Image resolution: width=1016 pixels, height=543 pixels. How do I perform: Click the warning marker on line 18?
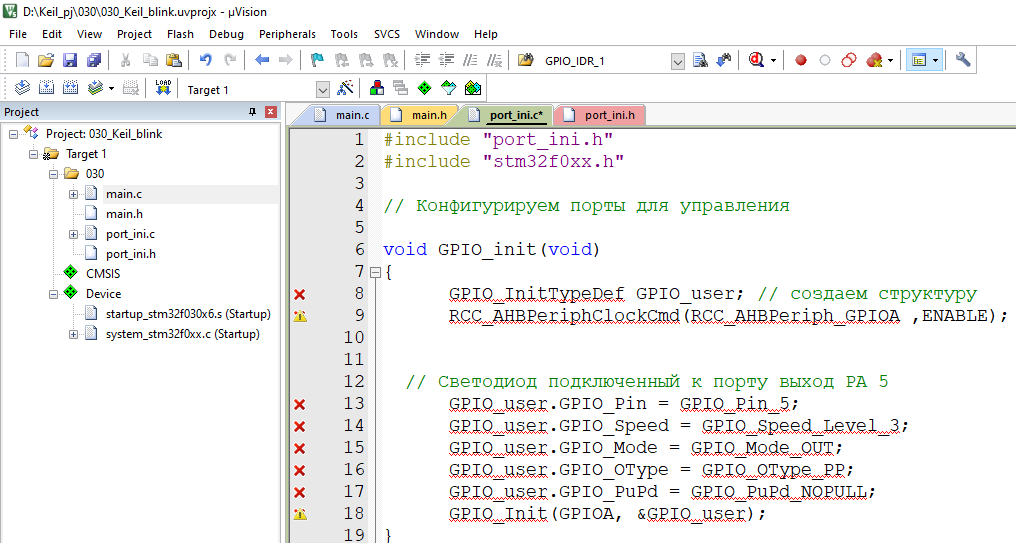pos(299,514)
